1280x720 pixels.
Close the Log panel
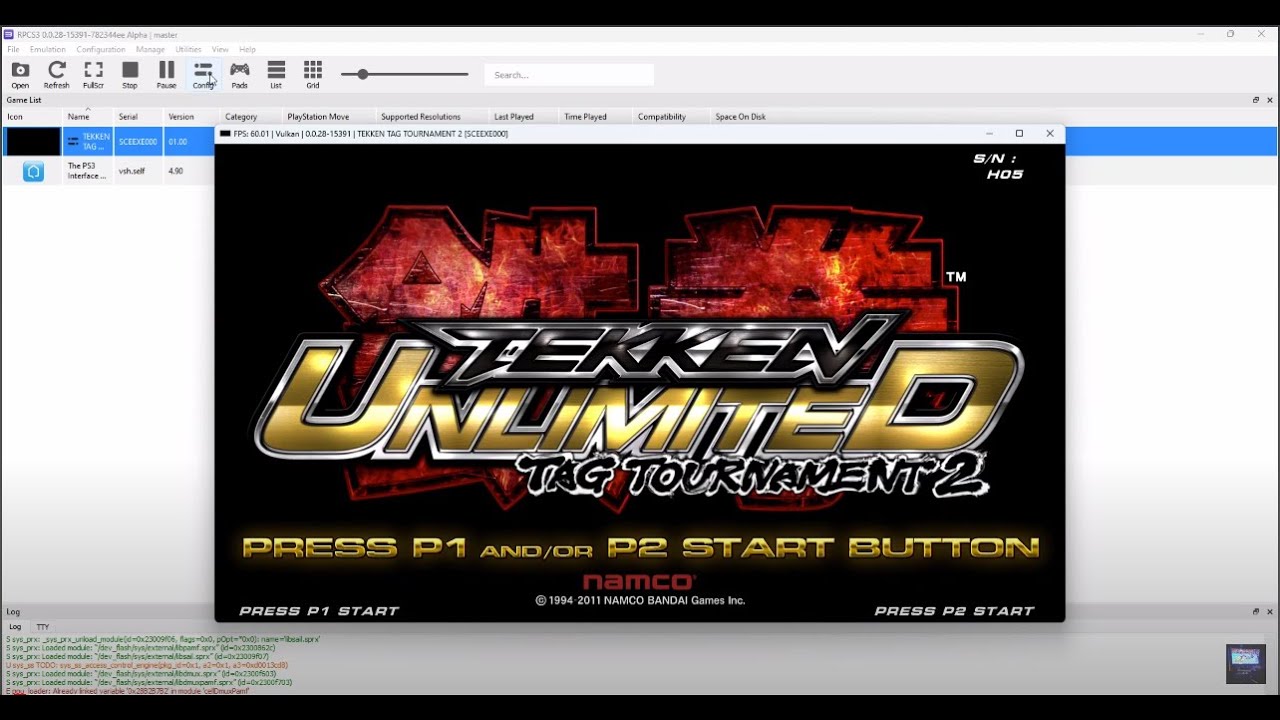(x=1270, y=611)
